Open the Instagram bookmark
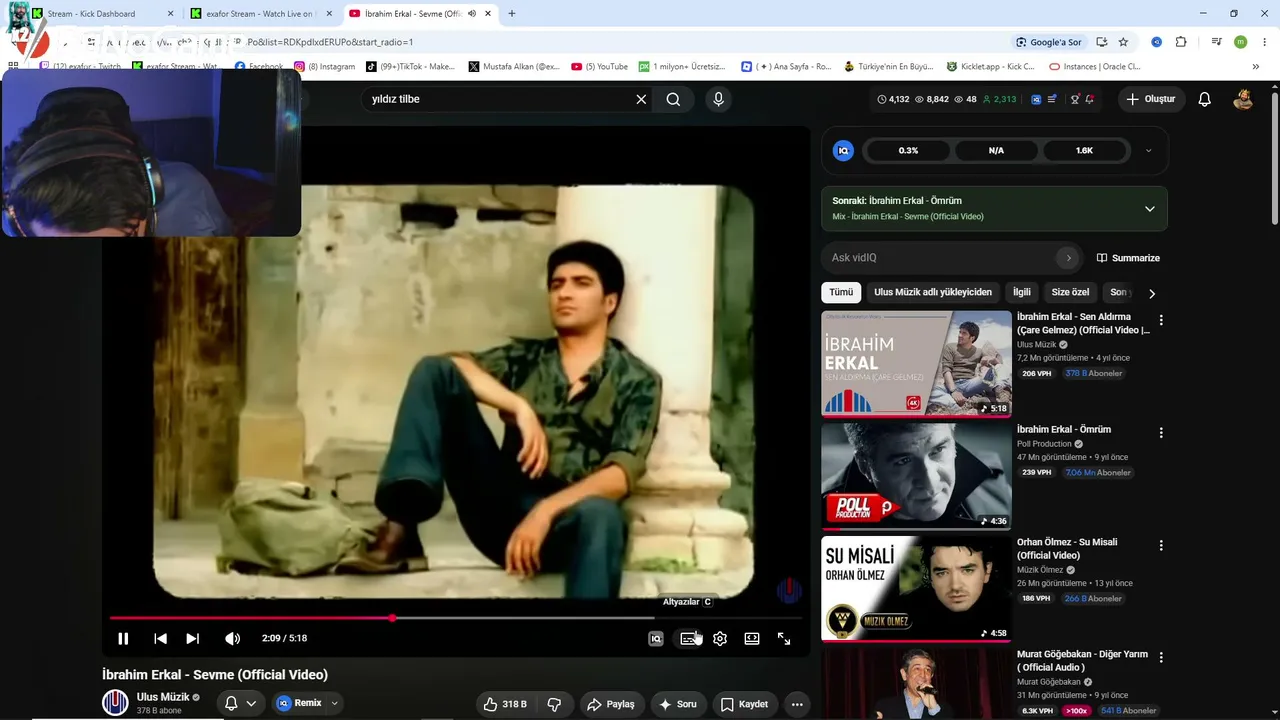 pos(324,67)
